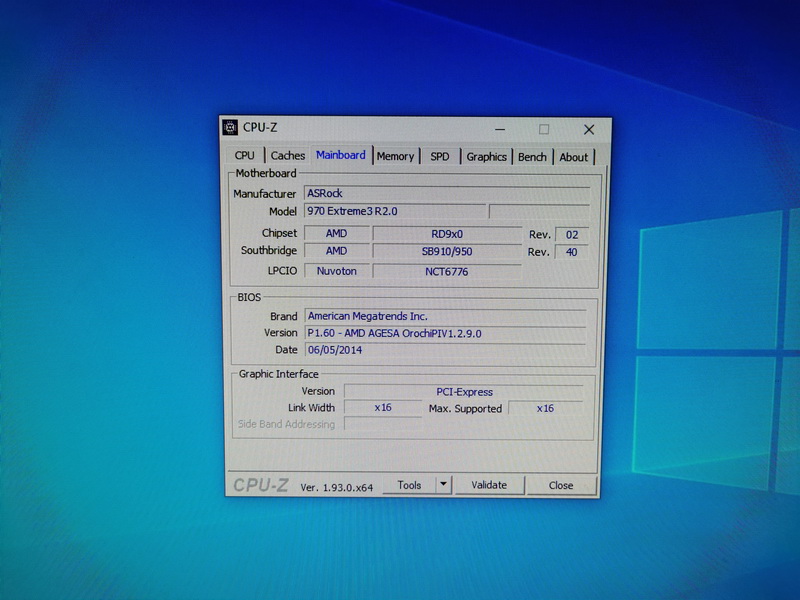Click southbridge revision value 40
This screenshot has height=600, width=800.
point(571,252)
